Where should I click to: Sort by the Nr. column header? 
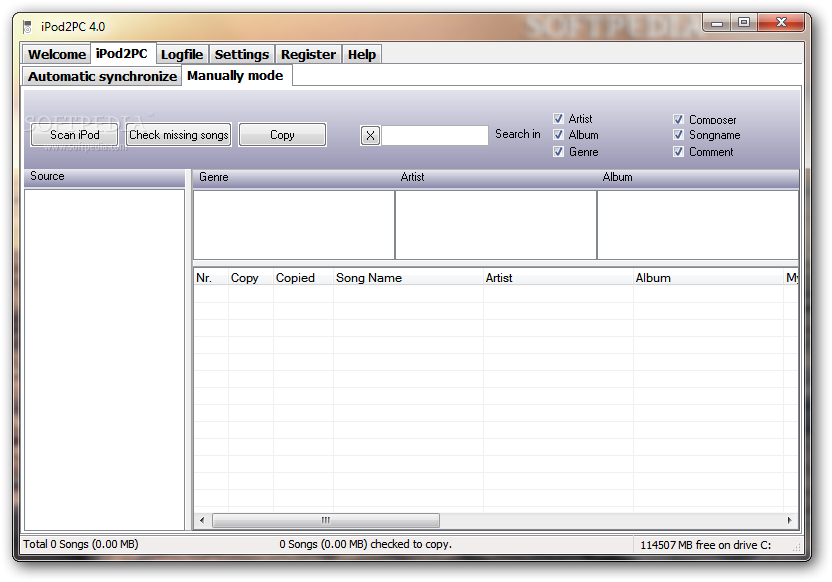click(211, 277)
